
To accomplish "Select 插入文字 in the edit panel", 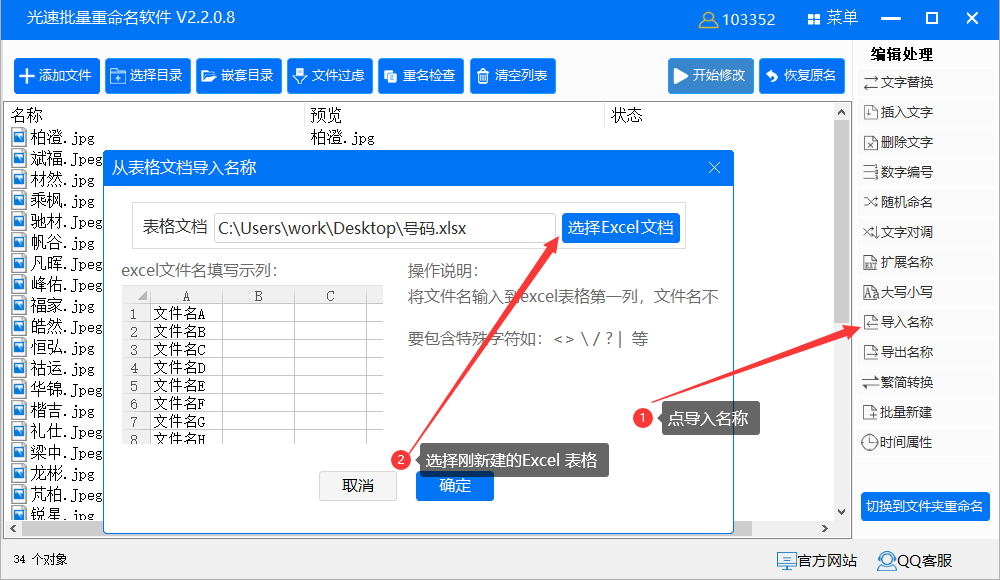I will point(899,112).
